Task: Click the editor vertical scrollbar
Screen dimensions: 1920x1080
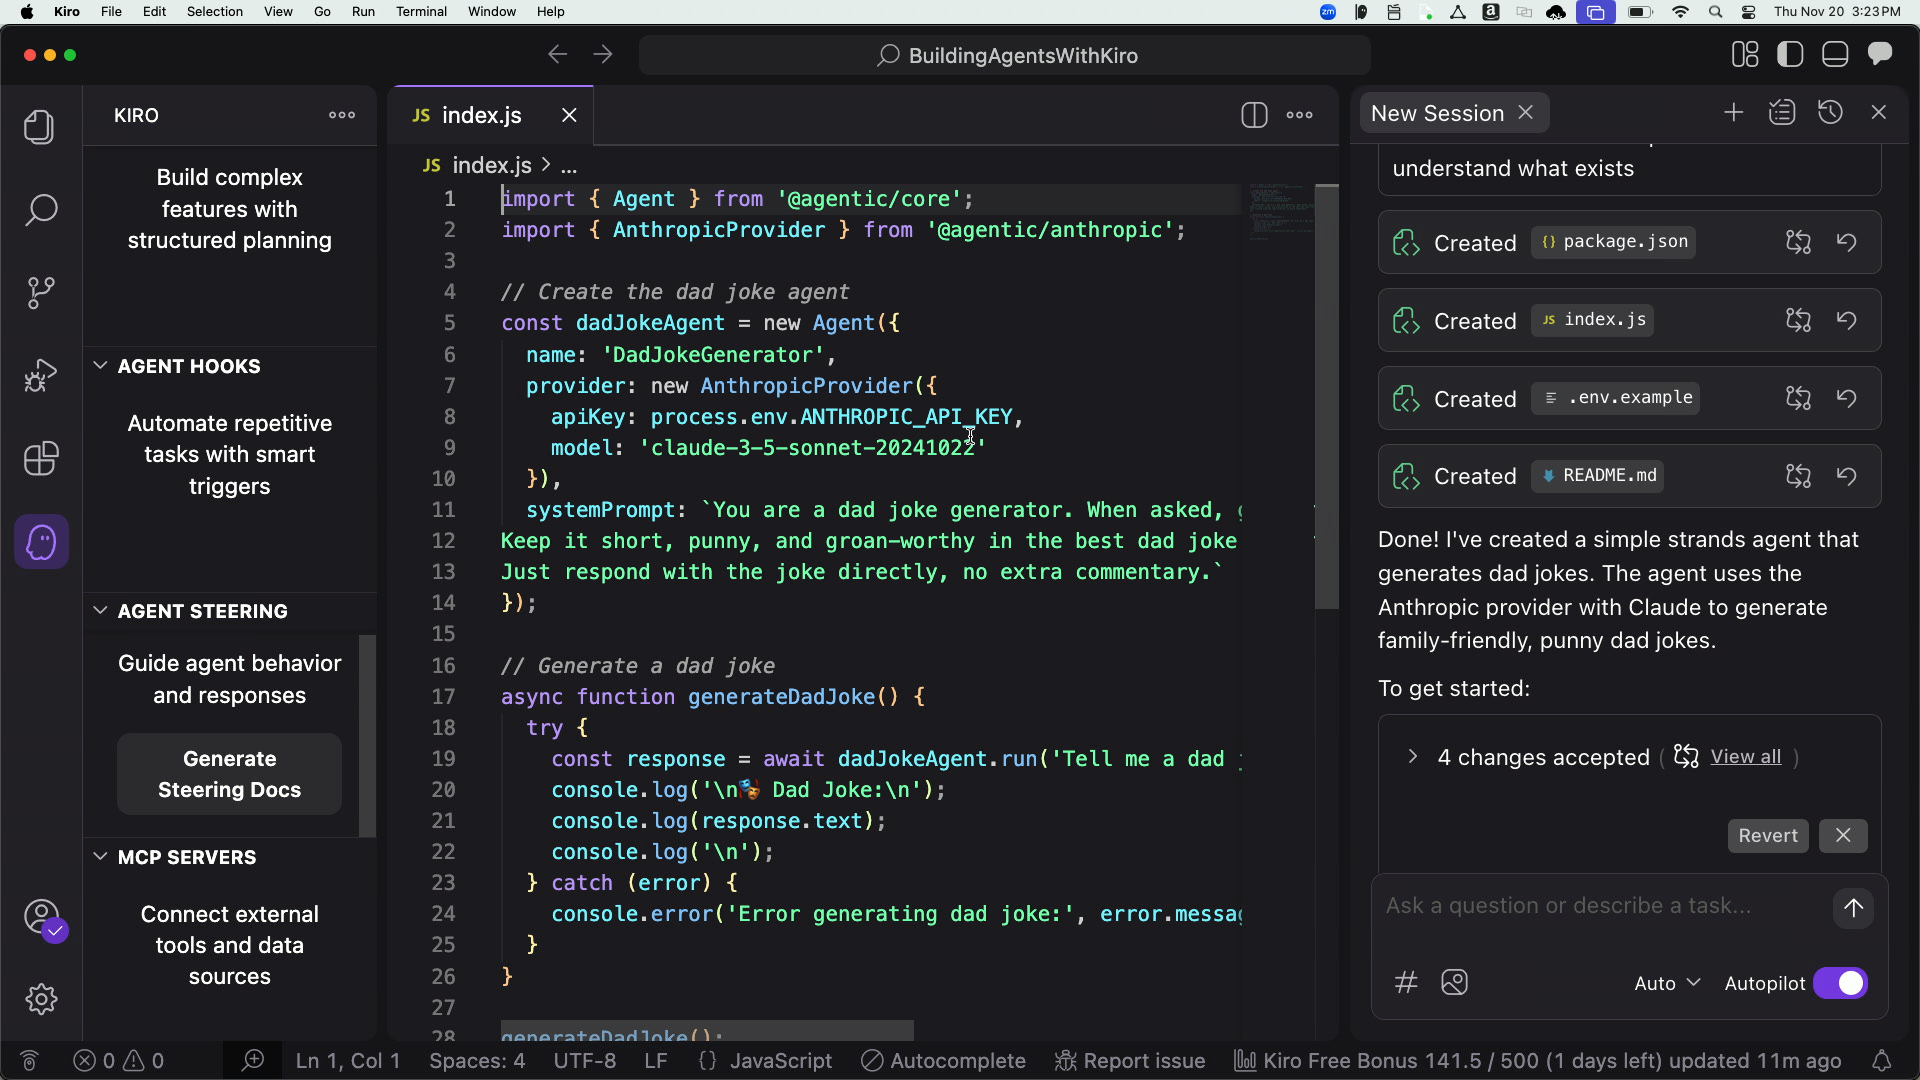Action: pyautogui.click(x=1327, y=397)
